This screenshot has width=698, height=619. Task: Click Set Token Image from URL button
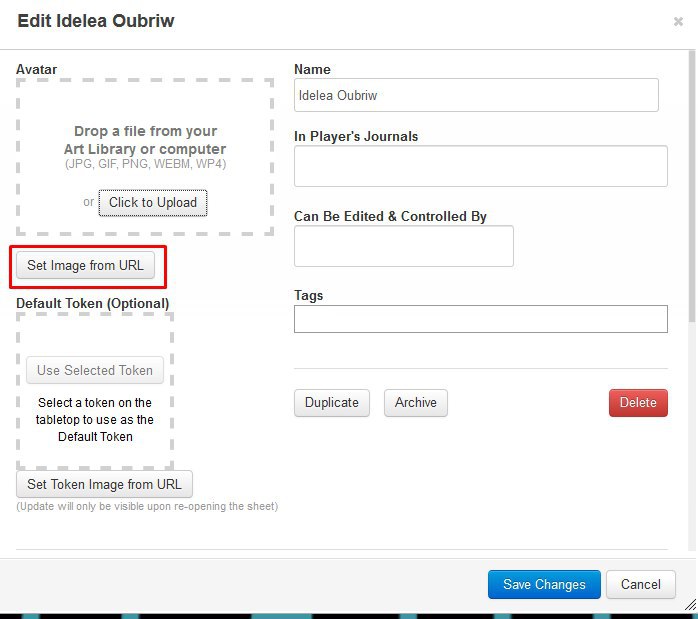105,484
